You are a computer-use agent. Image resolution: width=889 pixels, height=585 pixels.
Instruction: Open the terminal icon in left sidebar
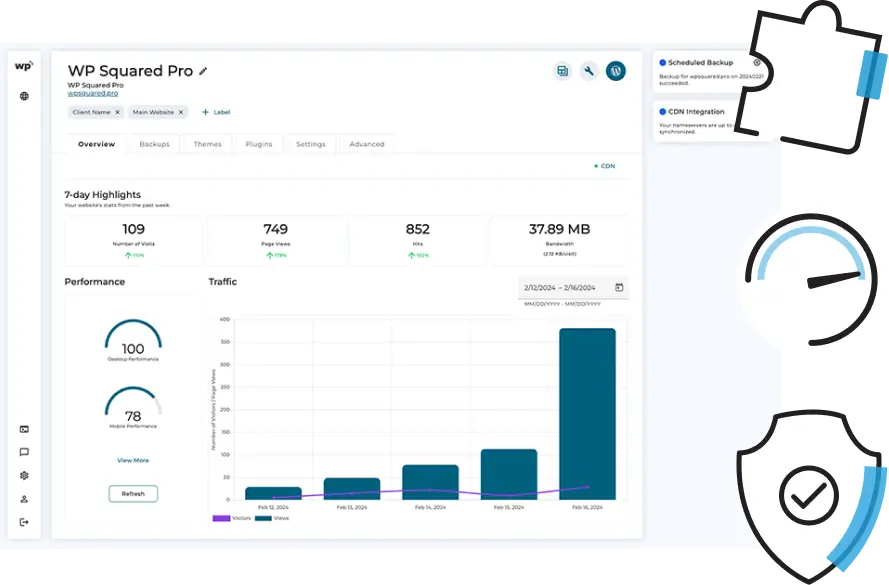24,429
